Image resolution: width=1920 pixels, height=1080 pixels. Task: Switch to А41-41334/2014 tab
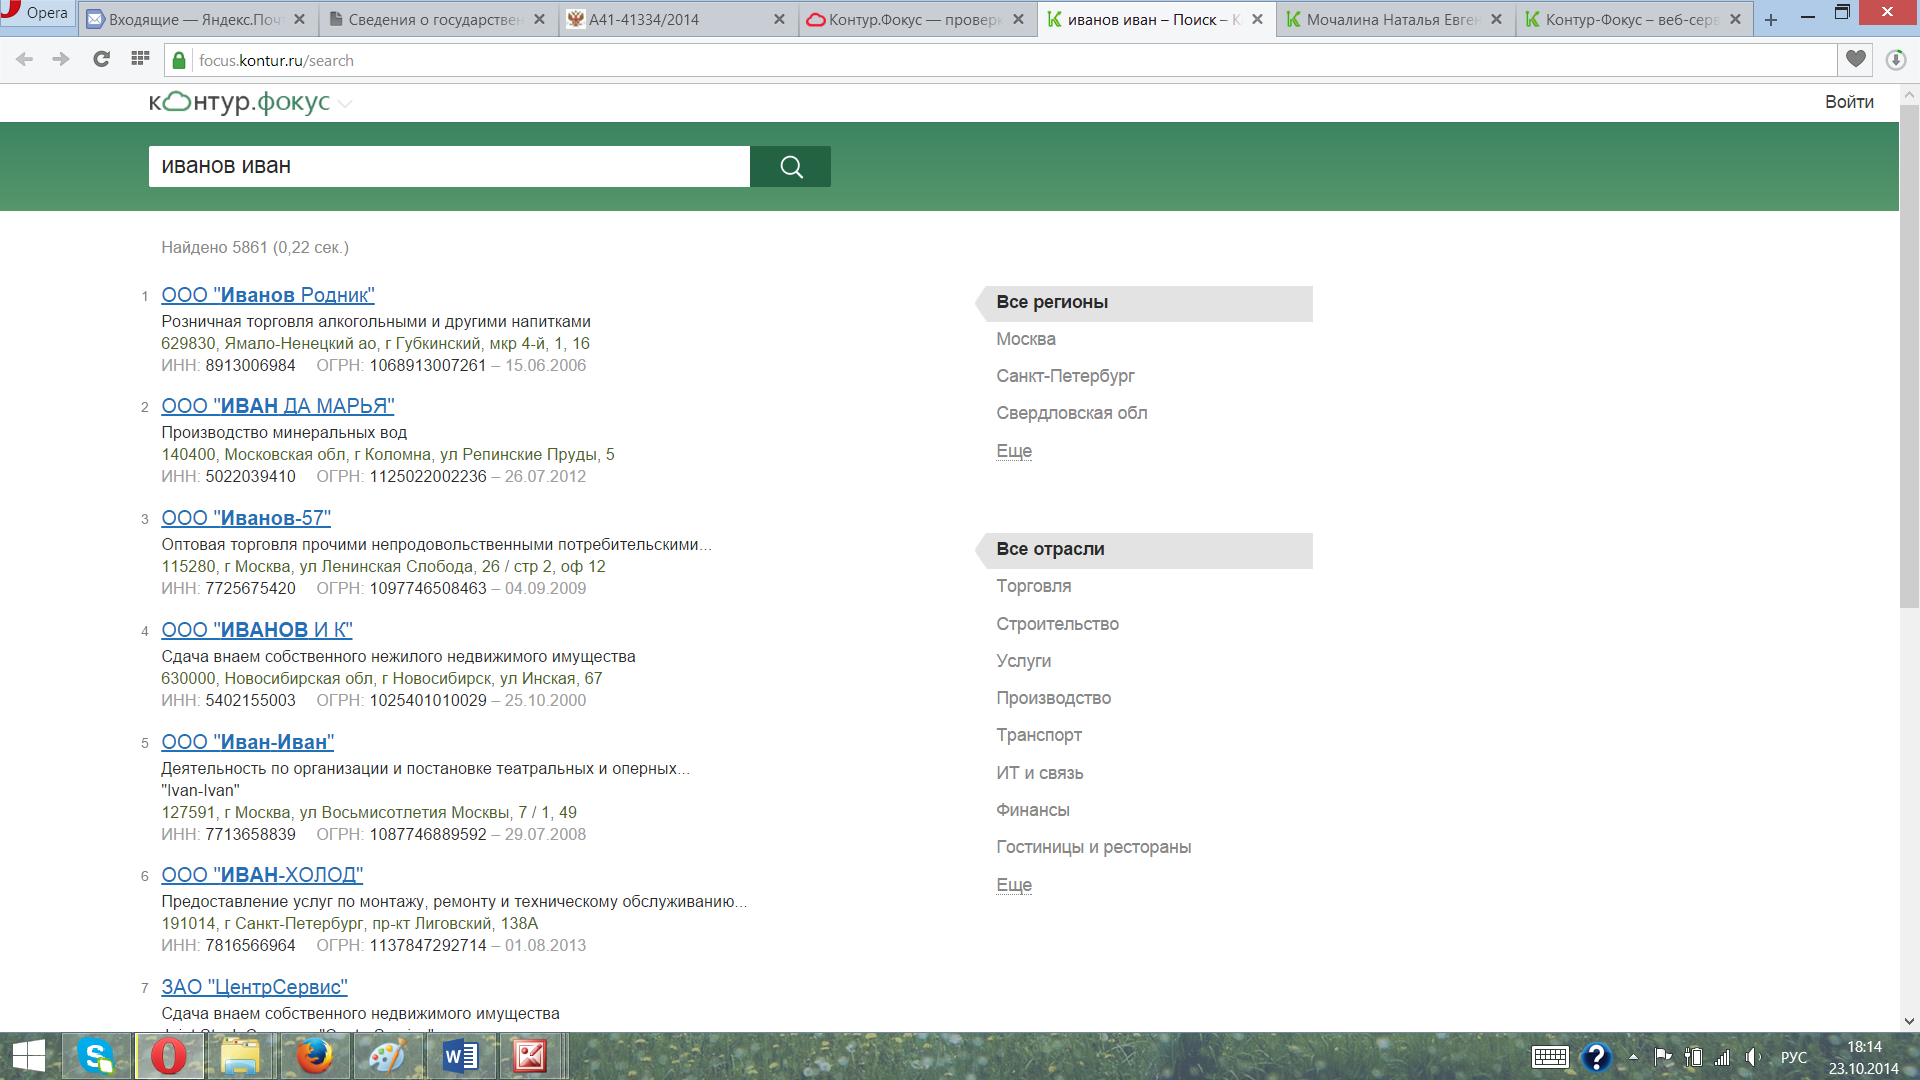pos(677,20)
